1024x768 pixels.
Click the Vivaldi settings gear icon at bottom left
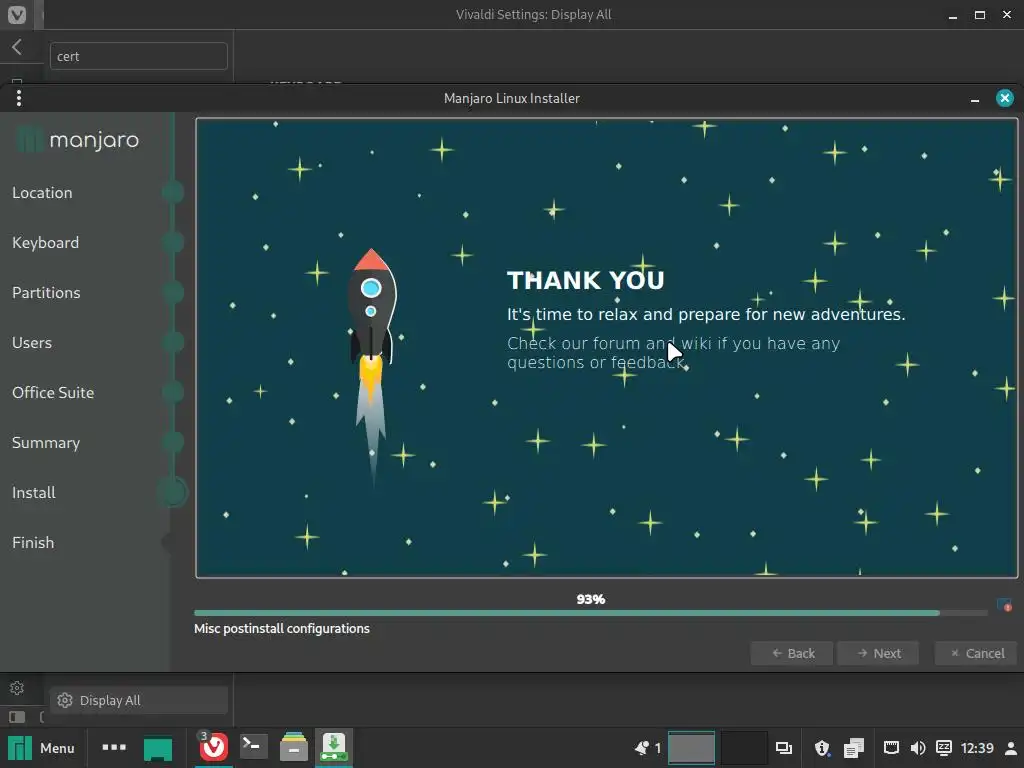(17, 688)
